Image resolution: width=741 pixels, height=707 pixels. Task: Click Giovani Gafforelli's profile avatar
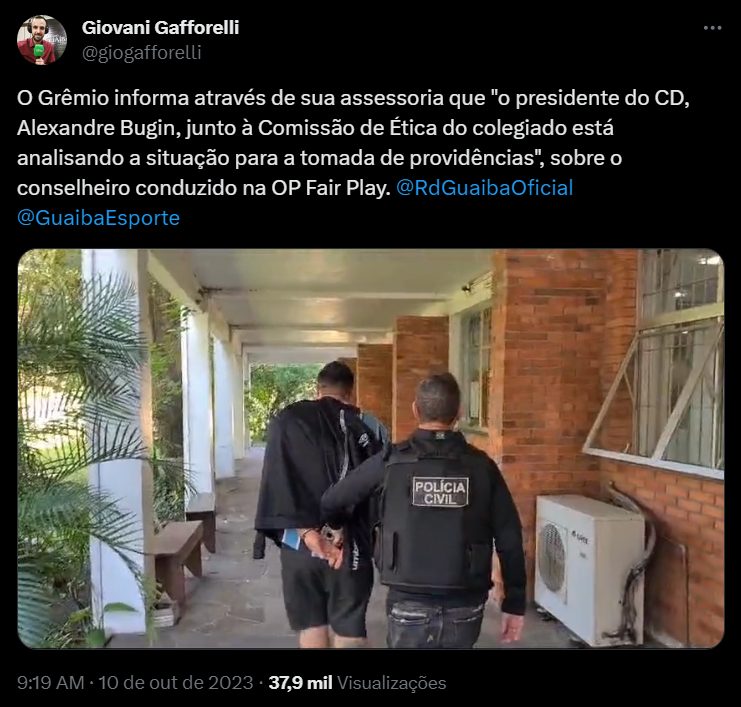point(42,40)
